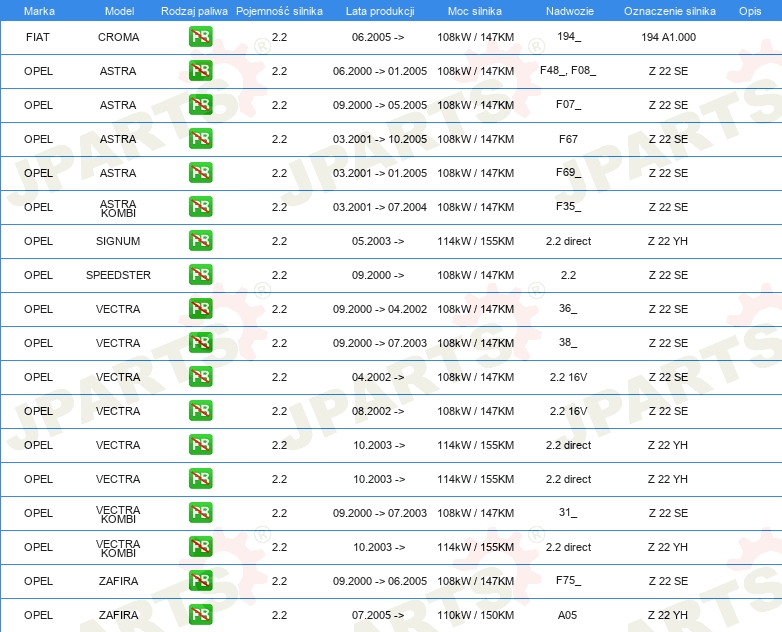Click the Oznaczenie silnika column header

(670, 11)
